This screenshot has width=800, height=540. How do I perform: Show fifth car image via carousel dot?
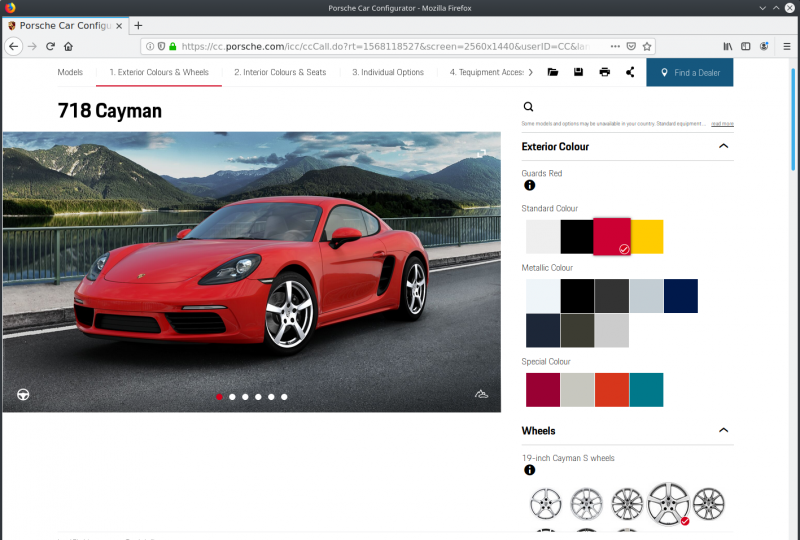pos(271,397)
